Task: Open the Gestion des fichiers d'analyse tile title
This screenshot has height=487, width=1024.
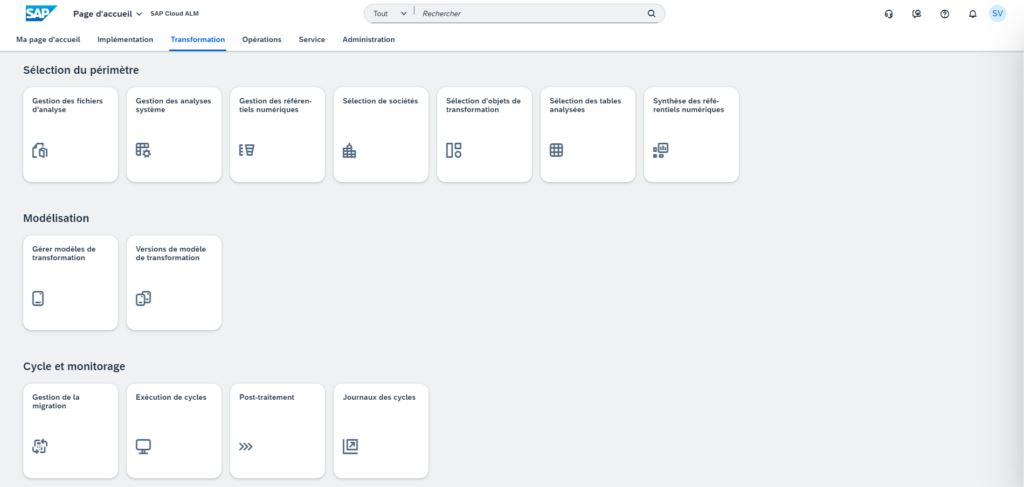Action: (x=67, y=105)
